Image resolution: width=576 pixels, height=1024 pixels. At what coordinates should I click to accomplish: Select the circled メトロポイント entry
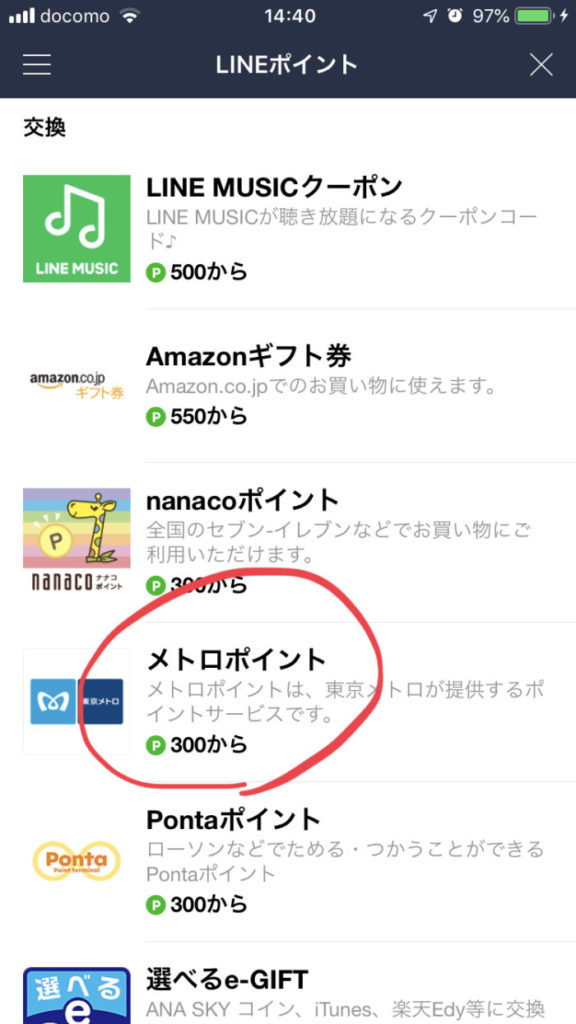[353, 701]
